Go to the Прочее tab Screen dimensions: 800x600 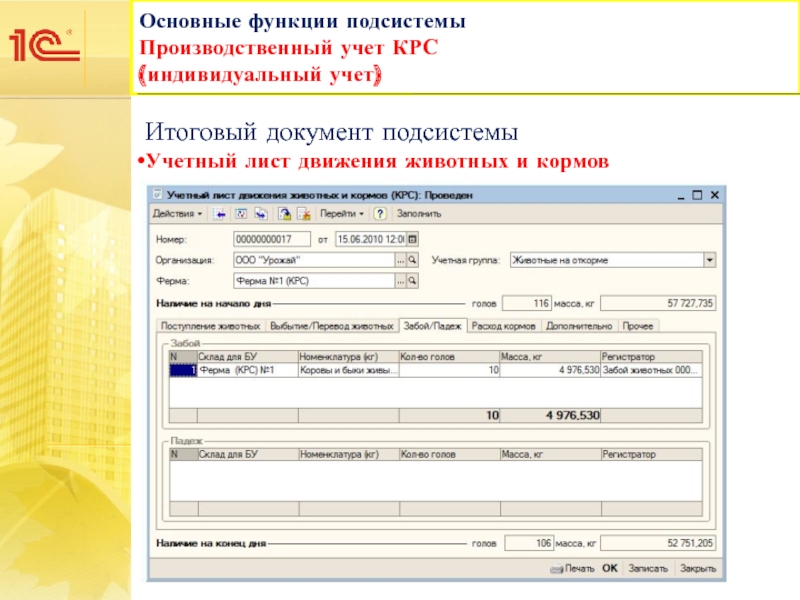click(x=638, y=326)
